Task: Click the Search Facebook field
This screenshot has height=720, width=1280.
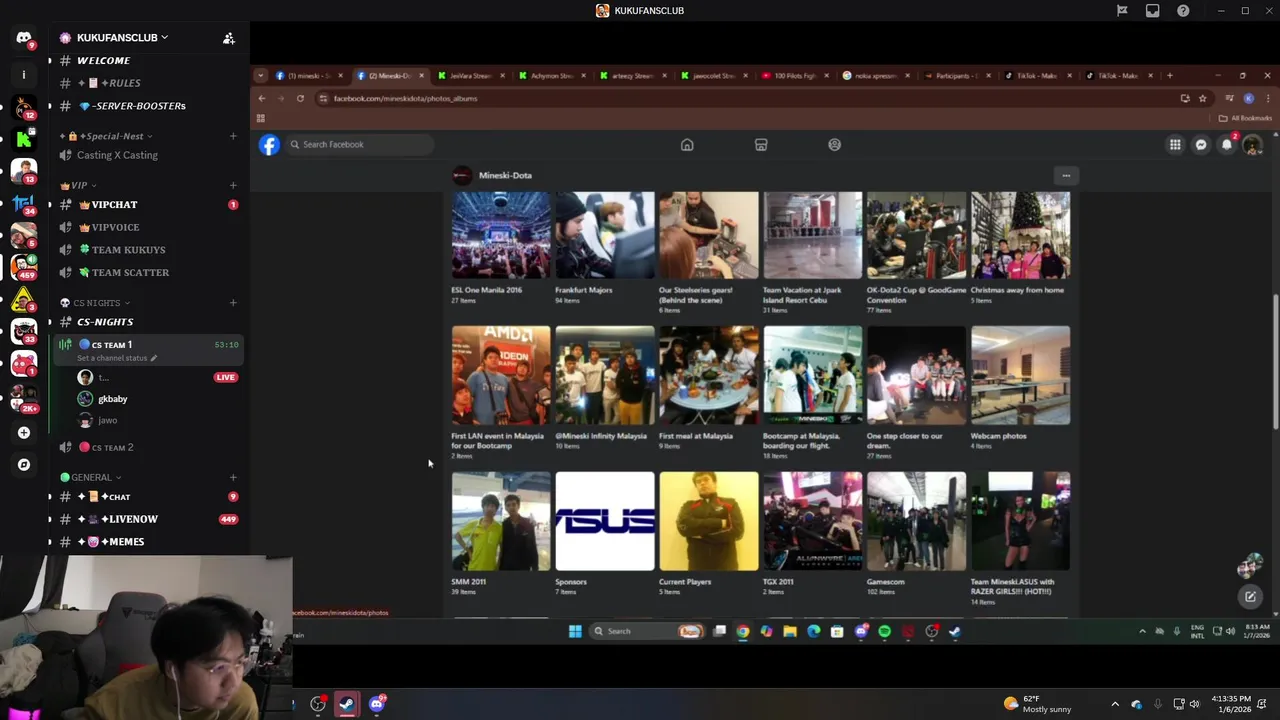Action: point(360,145)
